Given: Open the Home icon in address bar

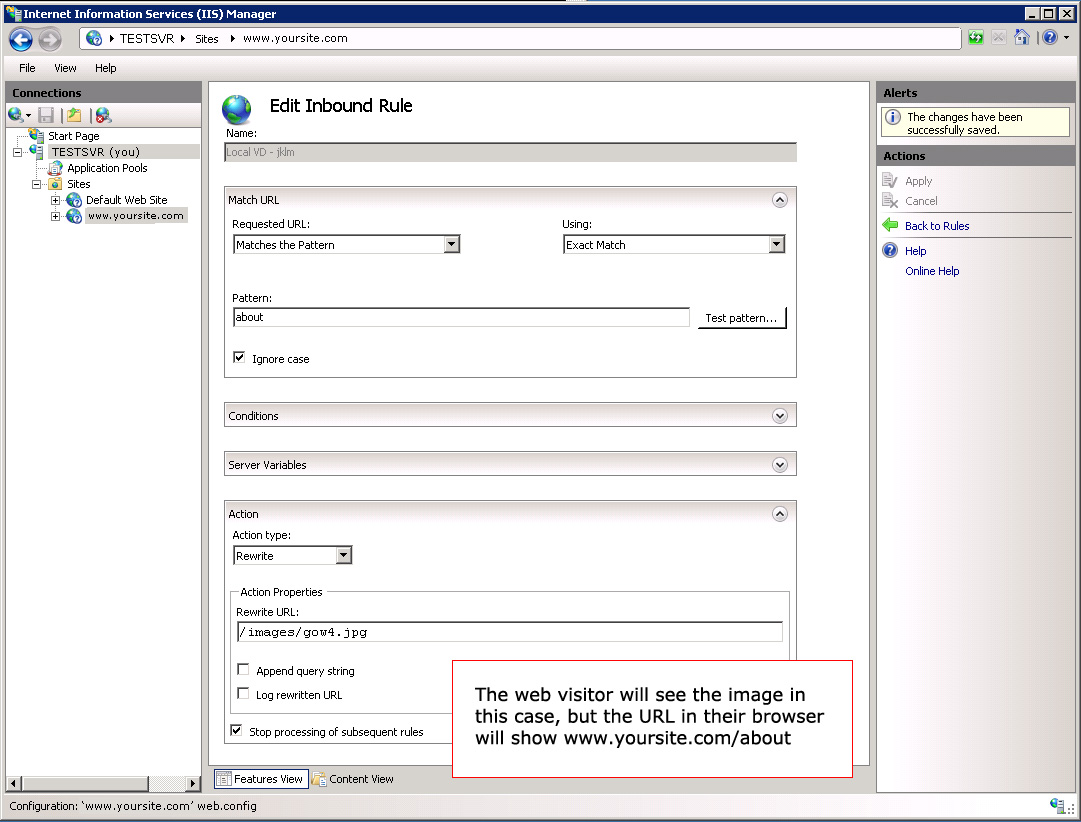Looking at the screenshot, I should point(1022,38).
